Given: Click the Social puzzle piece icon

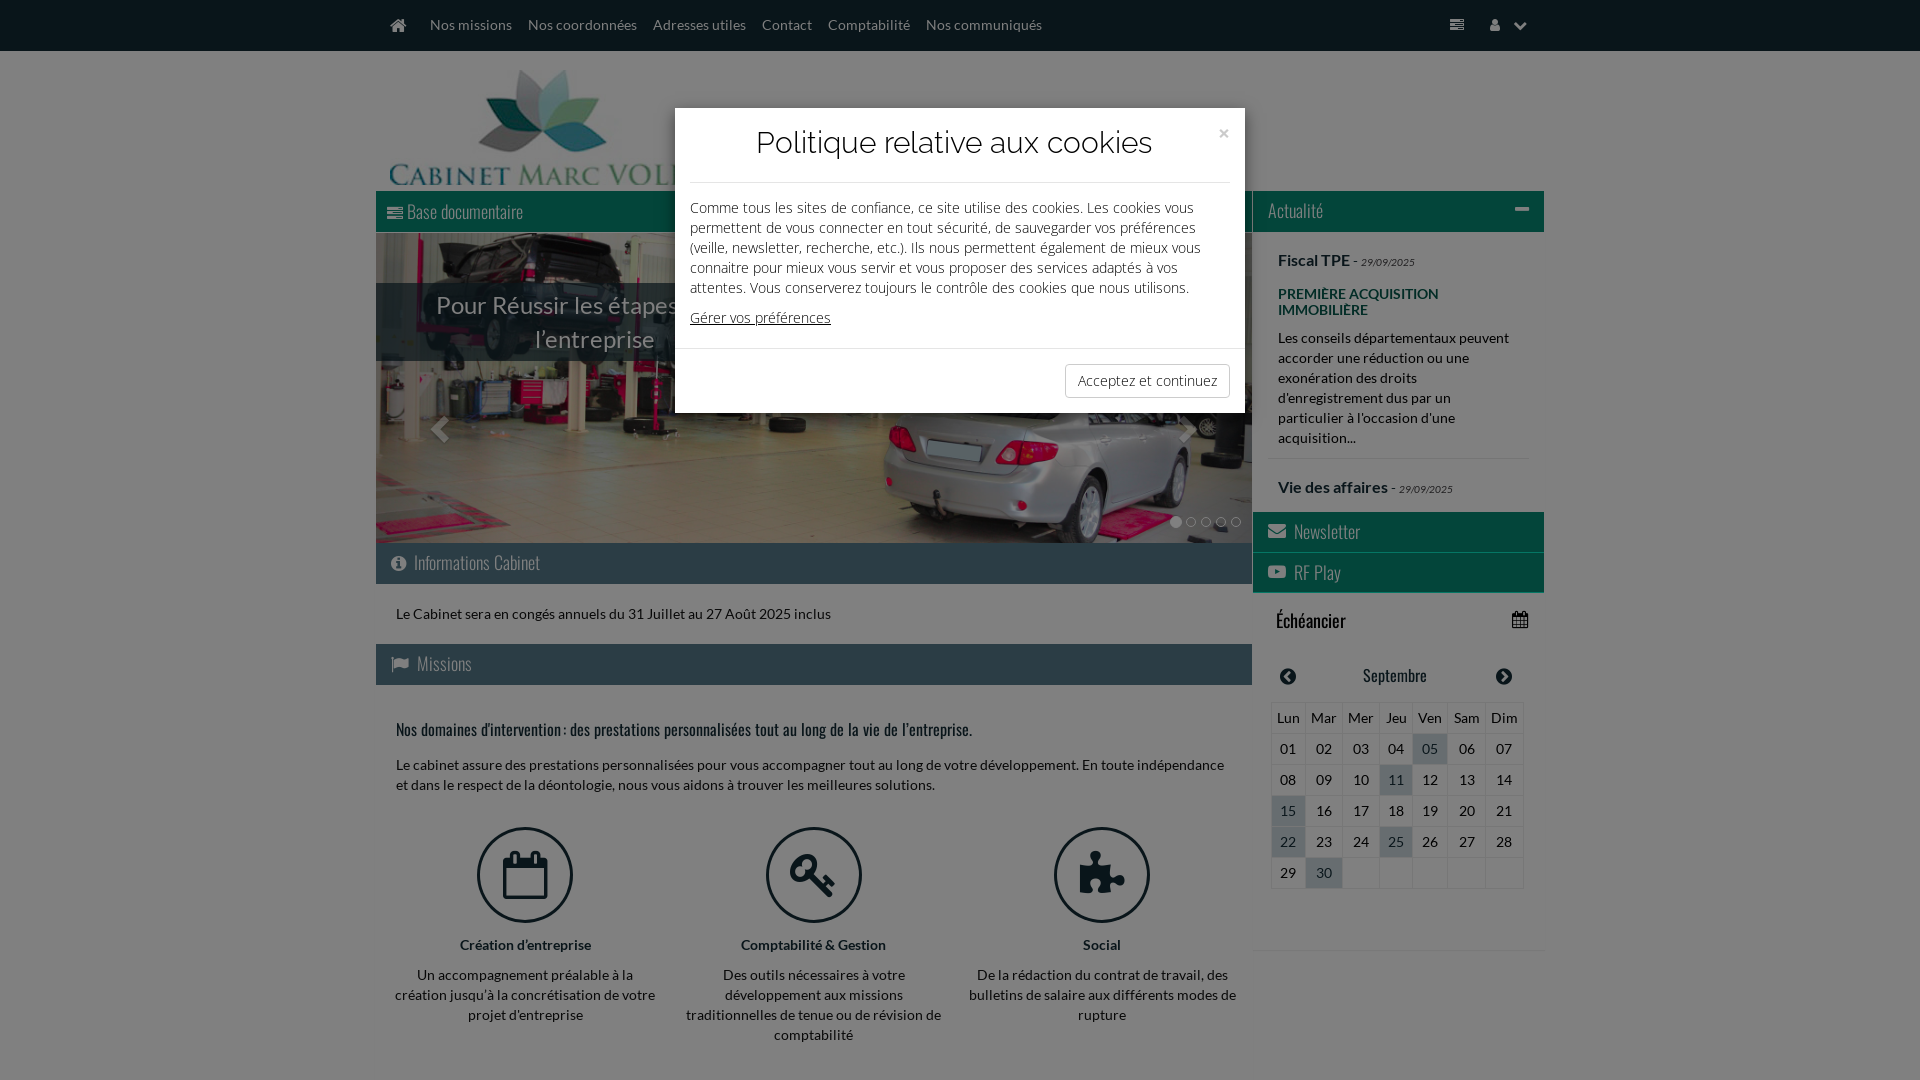Looking at the screenshot, I should 1101,875.
